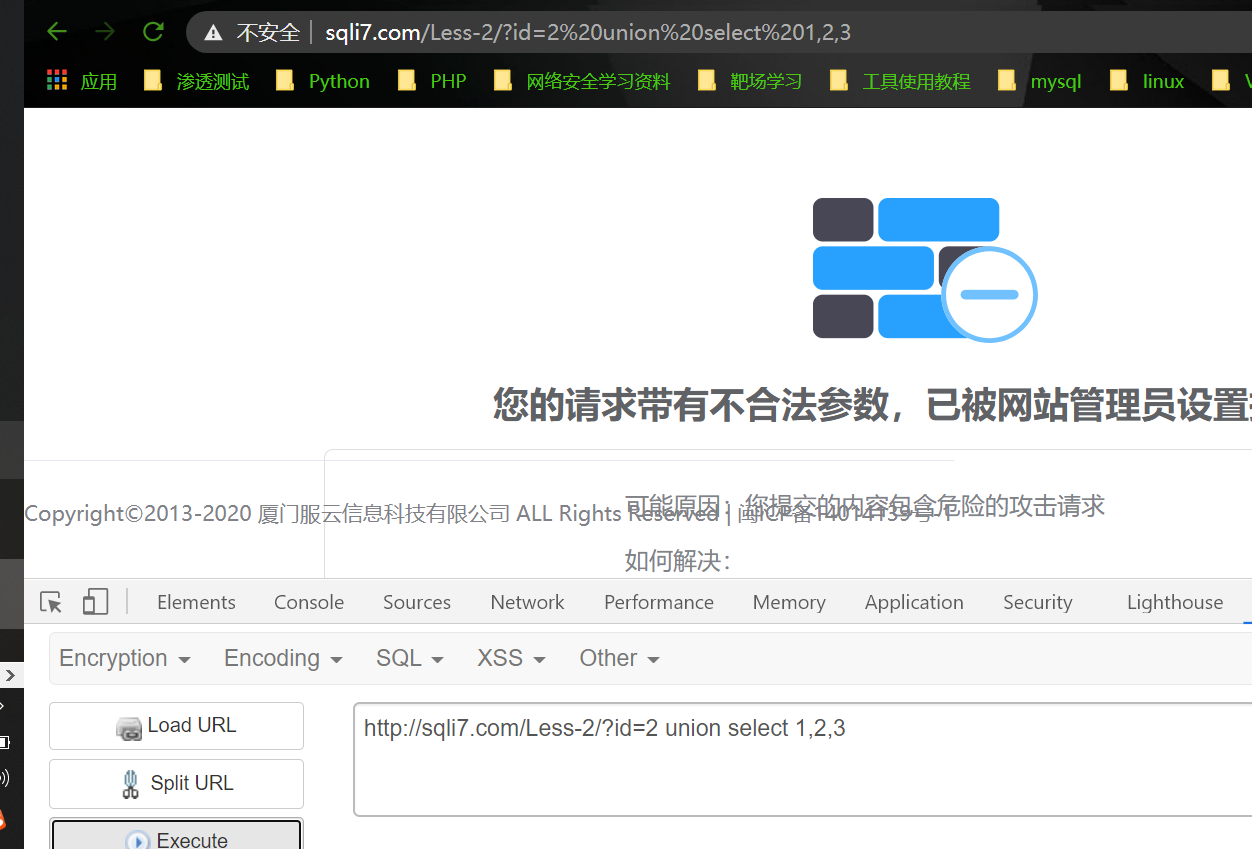The height and width of the screenshot is (849, 1252).
Task: Expand the XSS dropdown menu
Action: tap(511, 658)
